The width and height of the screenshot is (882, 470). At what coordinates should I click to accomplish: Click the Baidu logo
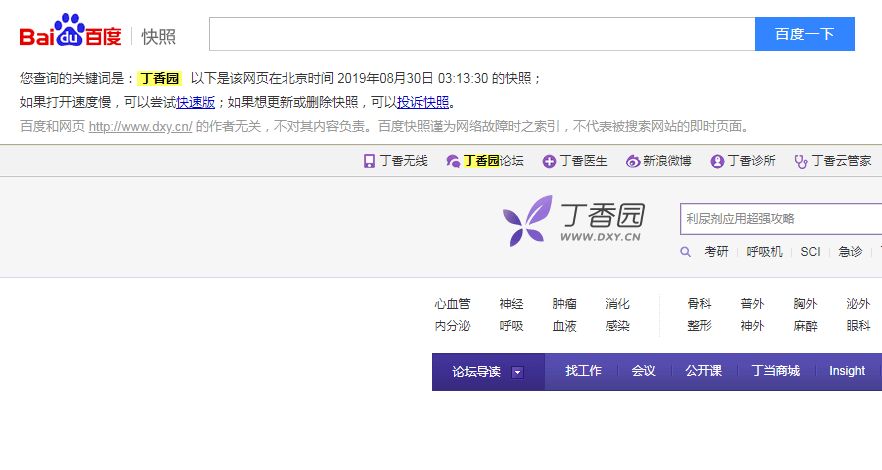(70, 30)
